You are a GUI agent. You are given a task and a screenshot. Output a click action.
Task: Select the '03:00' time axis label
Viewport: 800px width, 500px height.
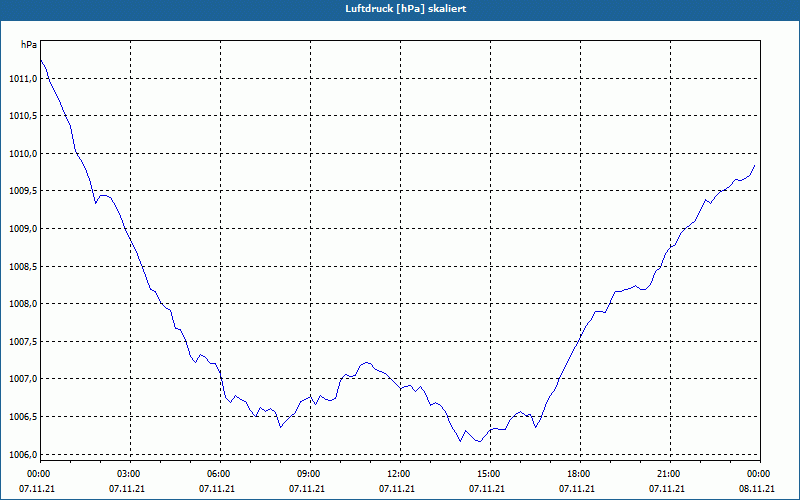tap(129, 474)
